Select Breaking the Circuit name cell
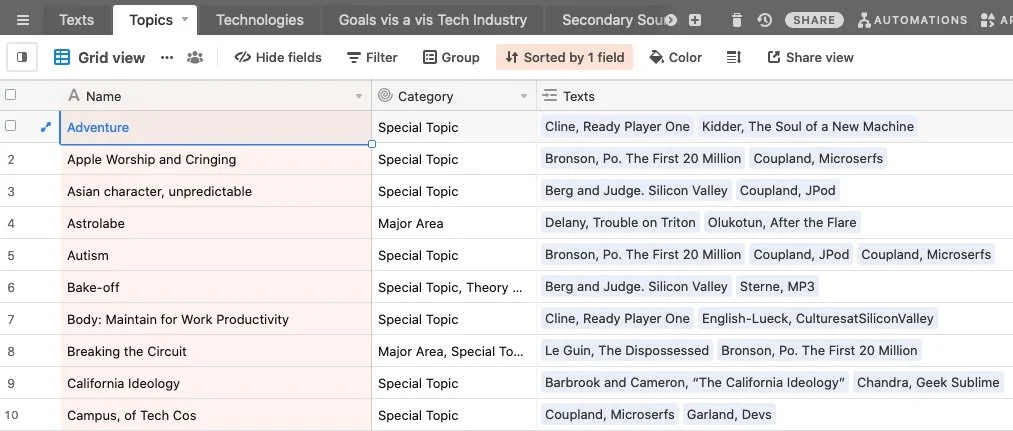Screen dimensions: 1013x431 216,351
